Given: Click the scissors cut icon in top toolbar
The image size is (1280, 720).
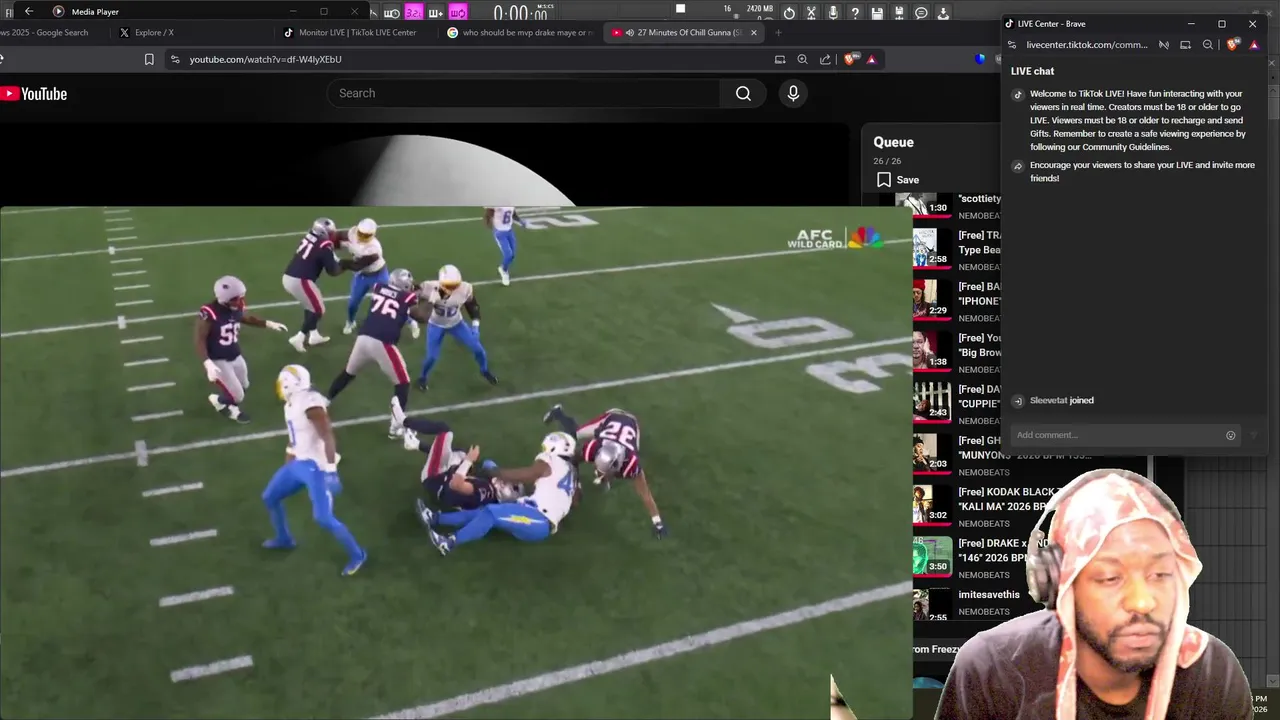Looking at the screenshot, I should (x=811, y=13).
